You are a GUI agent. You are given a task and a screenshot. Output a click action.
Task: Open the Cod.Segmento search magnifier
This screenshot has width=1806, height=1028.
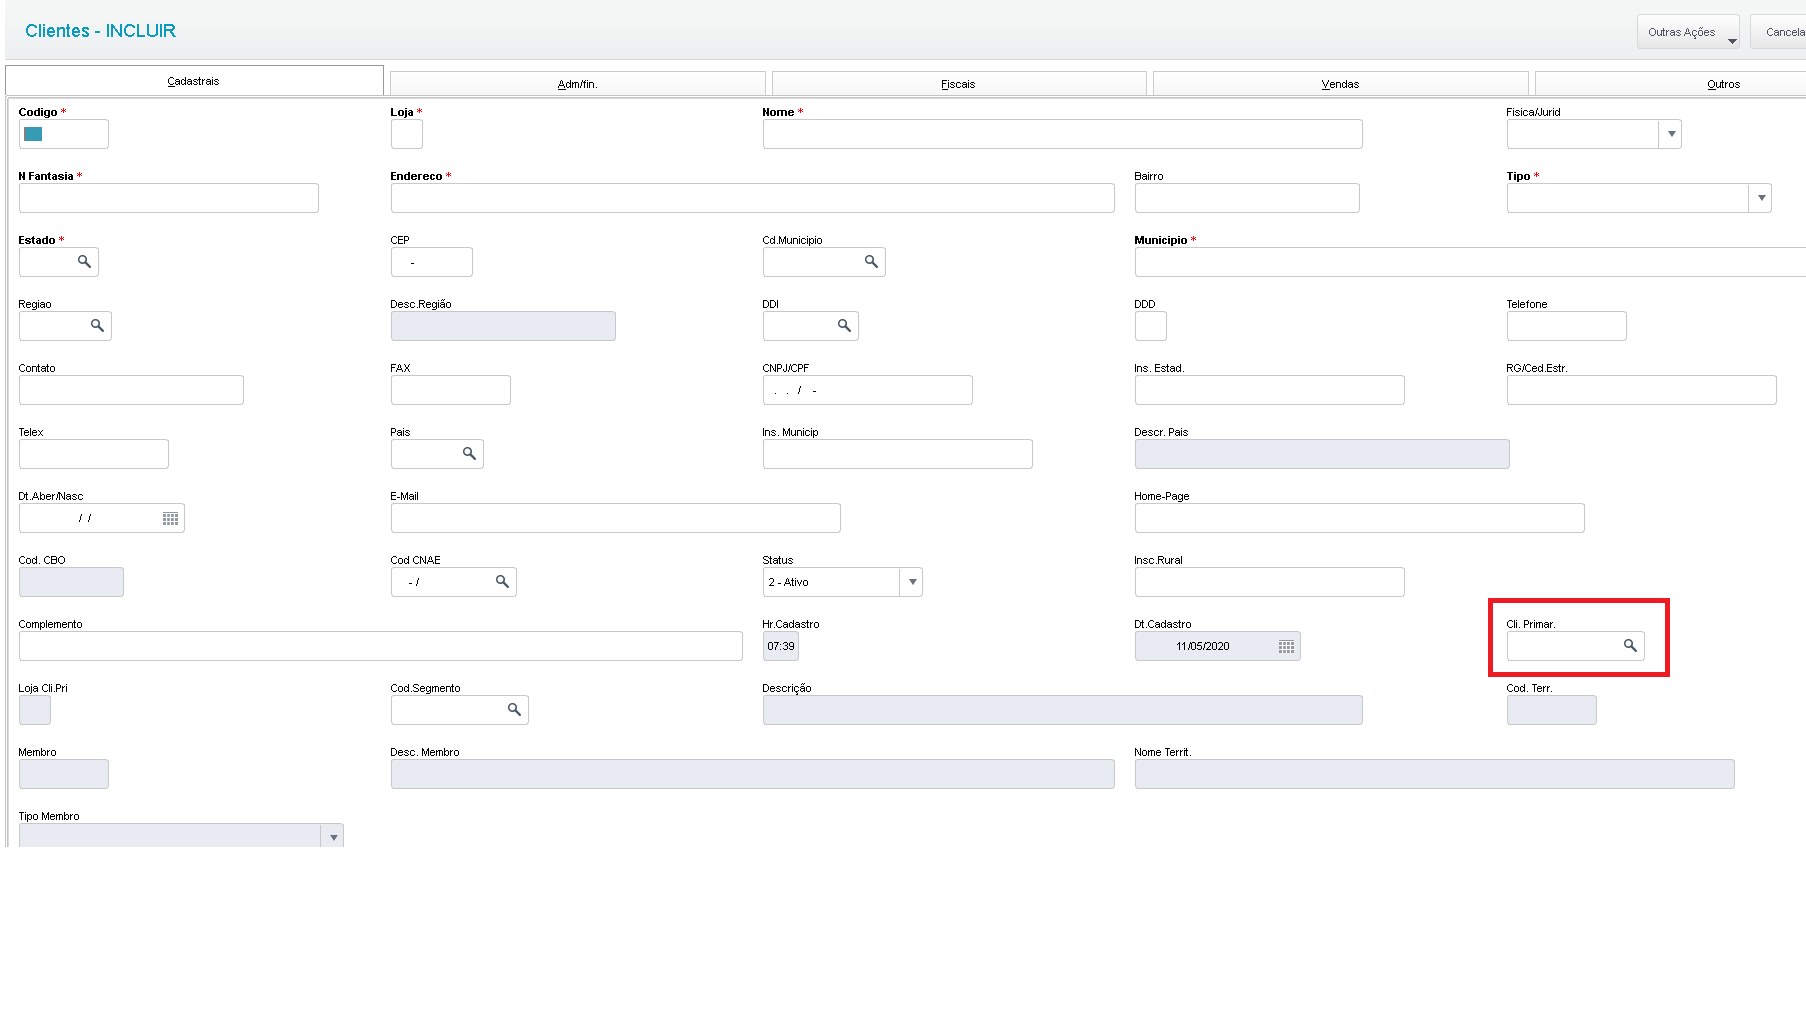[x=515, y=709]
